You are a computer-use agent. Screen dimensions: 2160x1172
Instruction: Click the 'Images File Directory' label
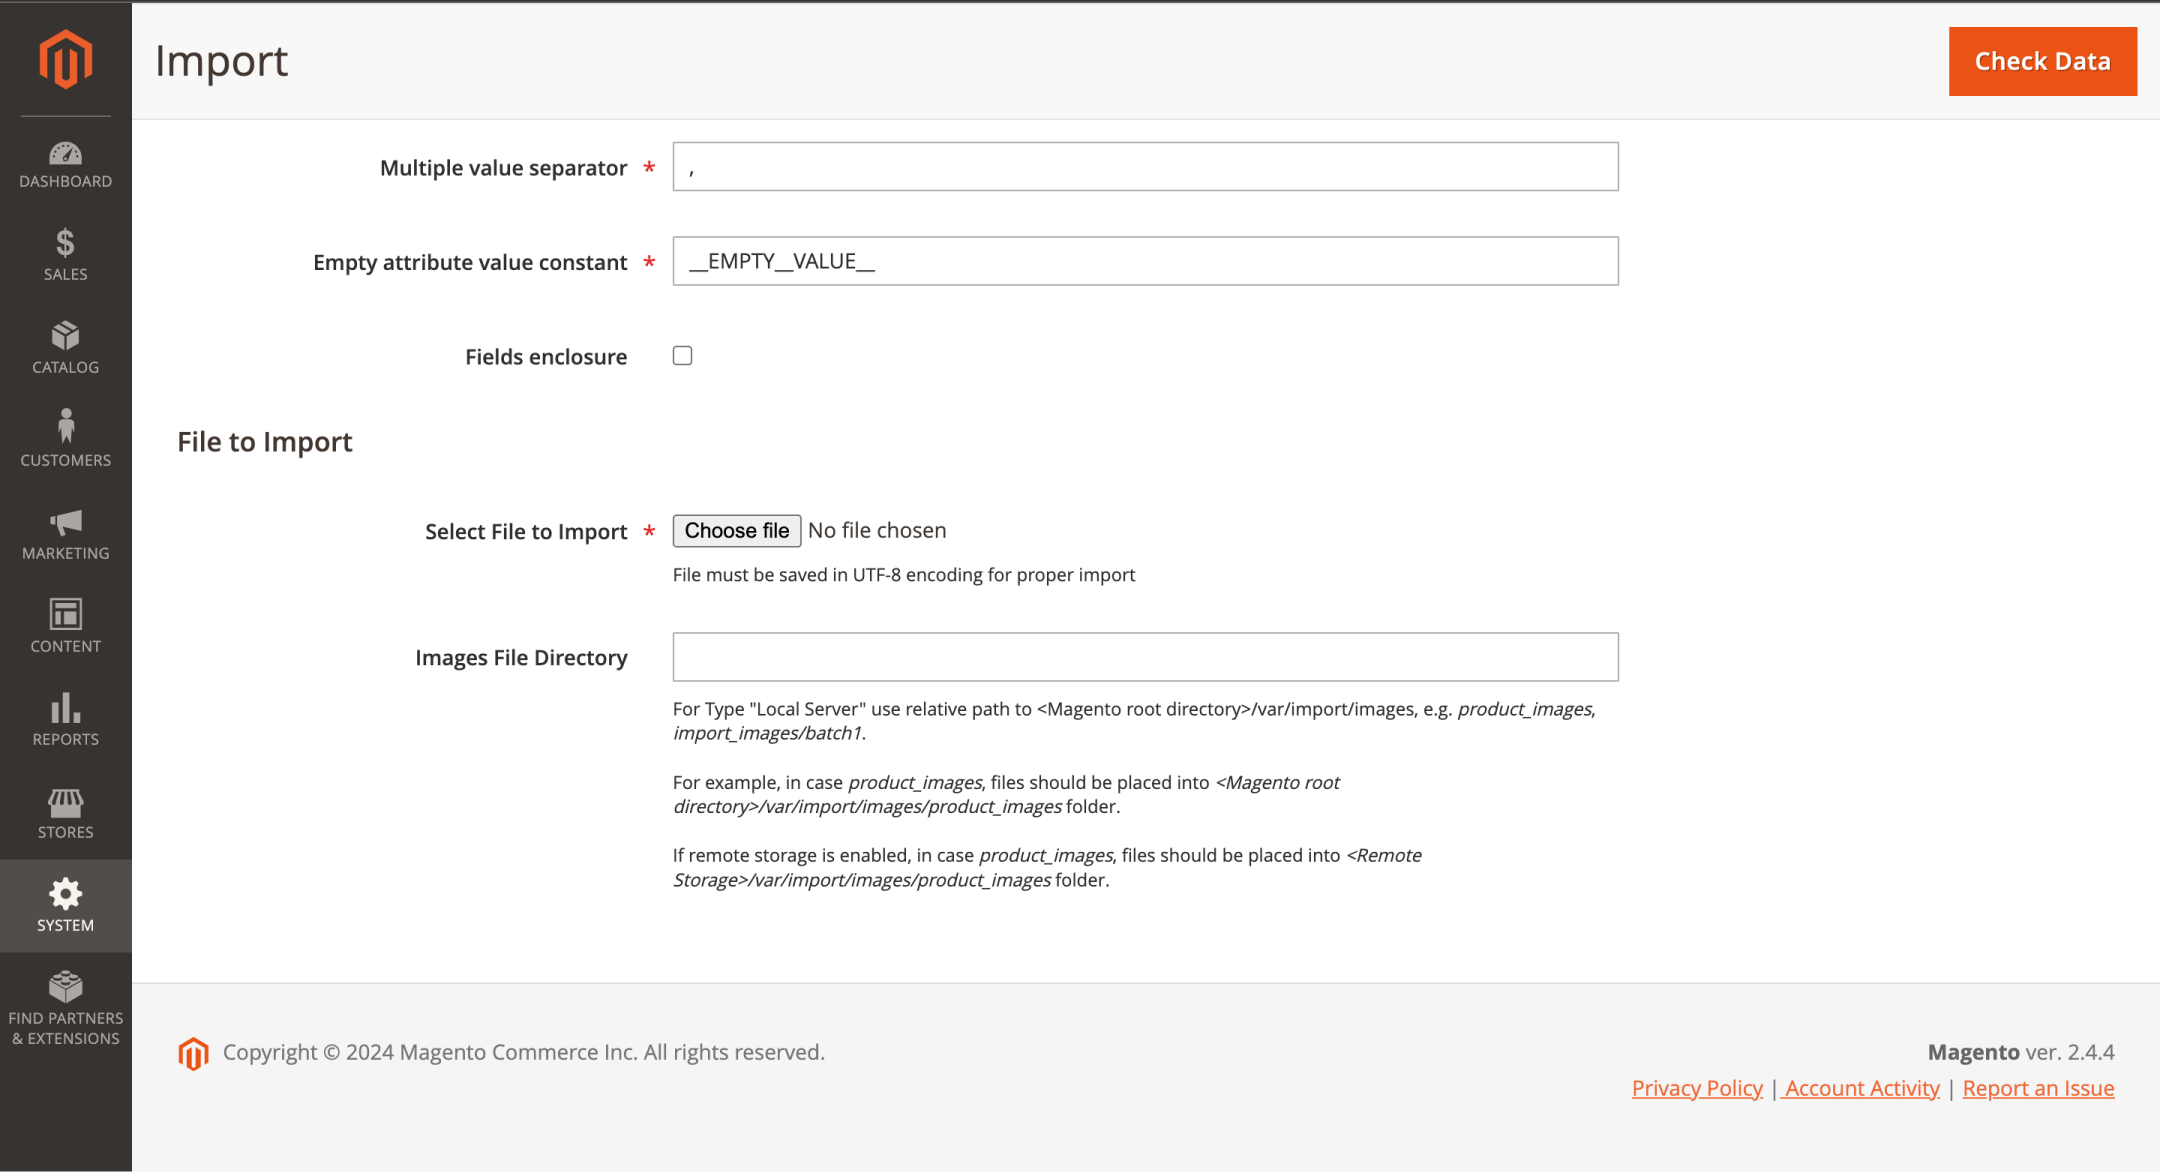pyautogui.click(x=521, y=658)
